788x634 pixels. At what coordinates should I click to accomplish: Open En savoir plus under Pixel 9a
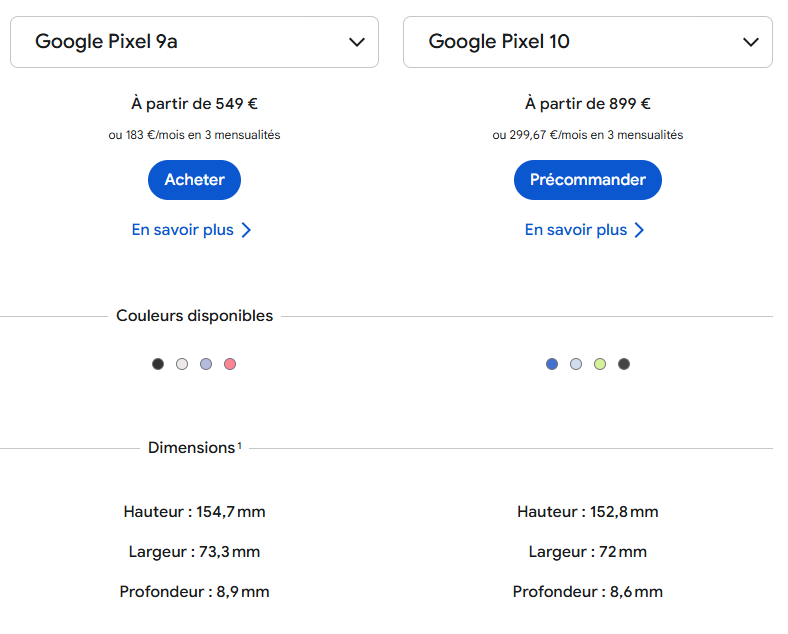point(192,230)
